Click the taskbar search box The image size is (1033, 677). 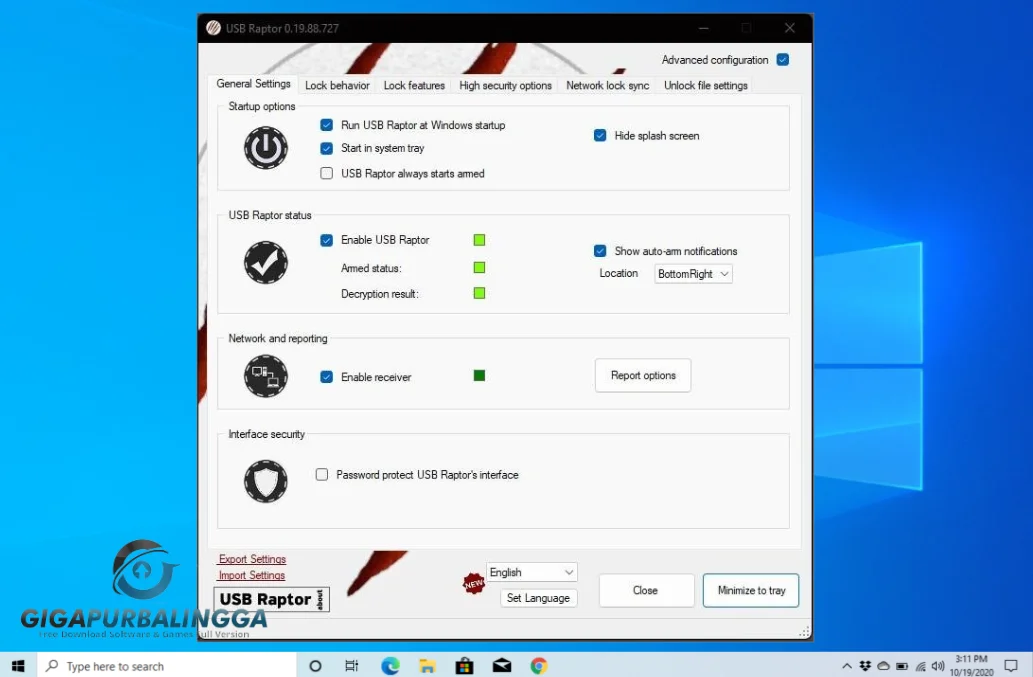167,666
